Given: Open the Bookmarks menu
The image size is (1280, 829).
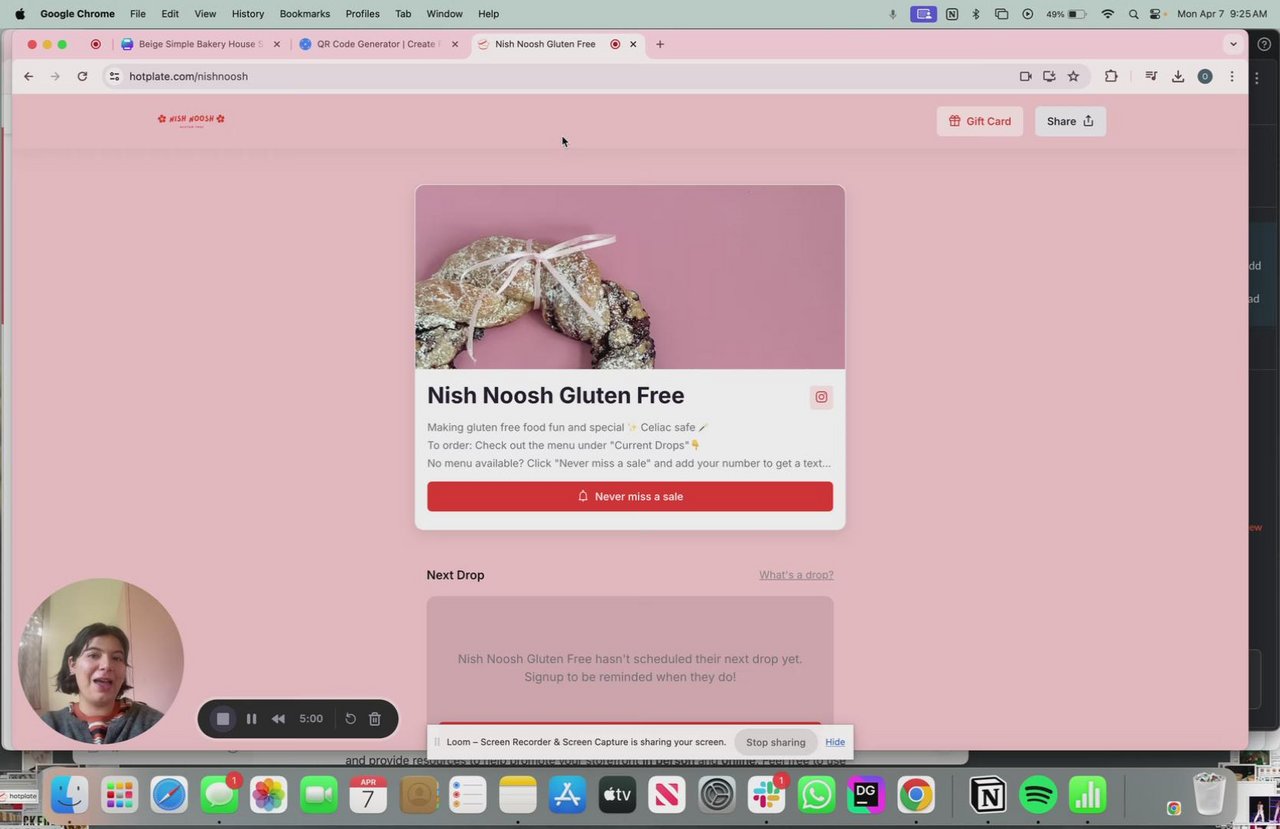Looking at the screenshot, I should click(x=305, y=14).
